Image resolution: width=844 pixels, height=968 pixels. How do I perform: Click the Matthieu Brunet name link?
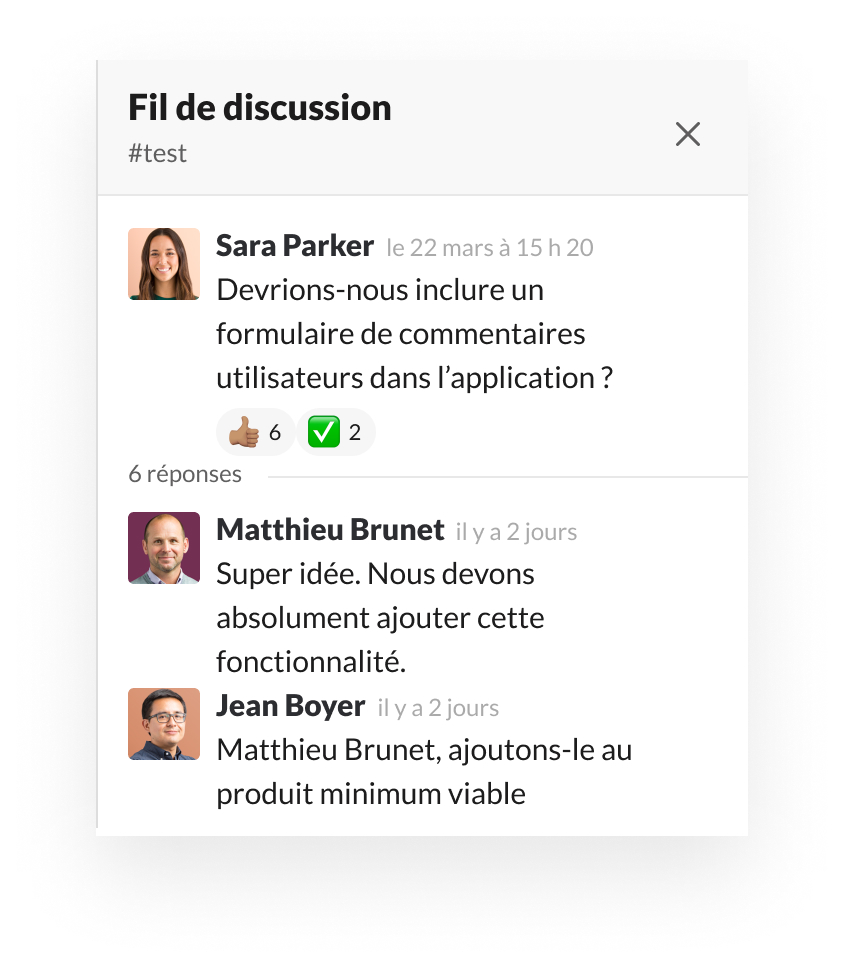point(330,530)
